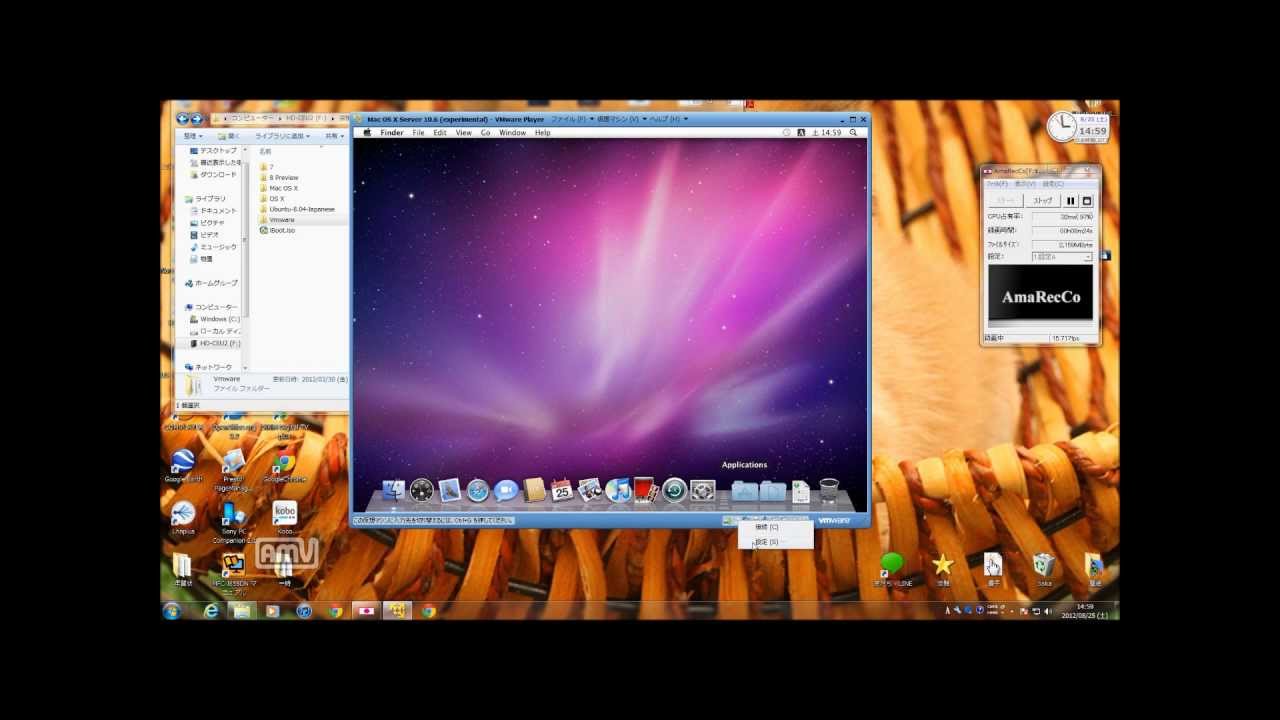
Task: Click the pause button in AmaRecCo
Action: [1071, 201]
